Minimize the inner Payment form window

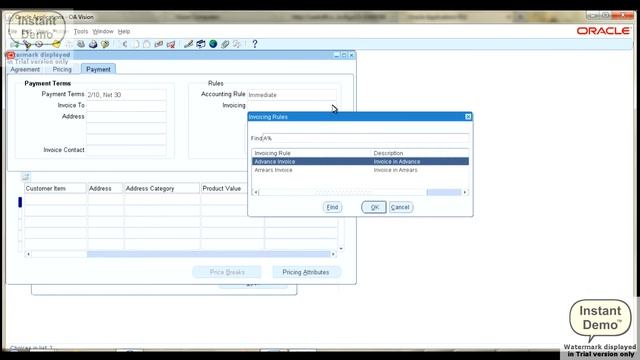point(336,55)
